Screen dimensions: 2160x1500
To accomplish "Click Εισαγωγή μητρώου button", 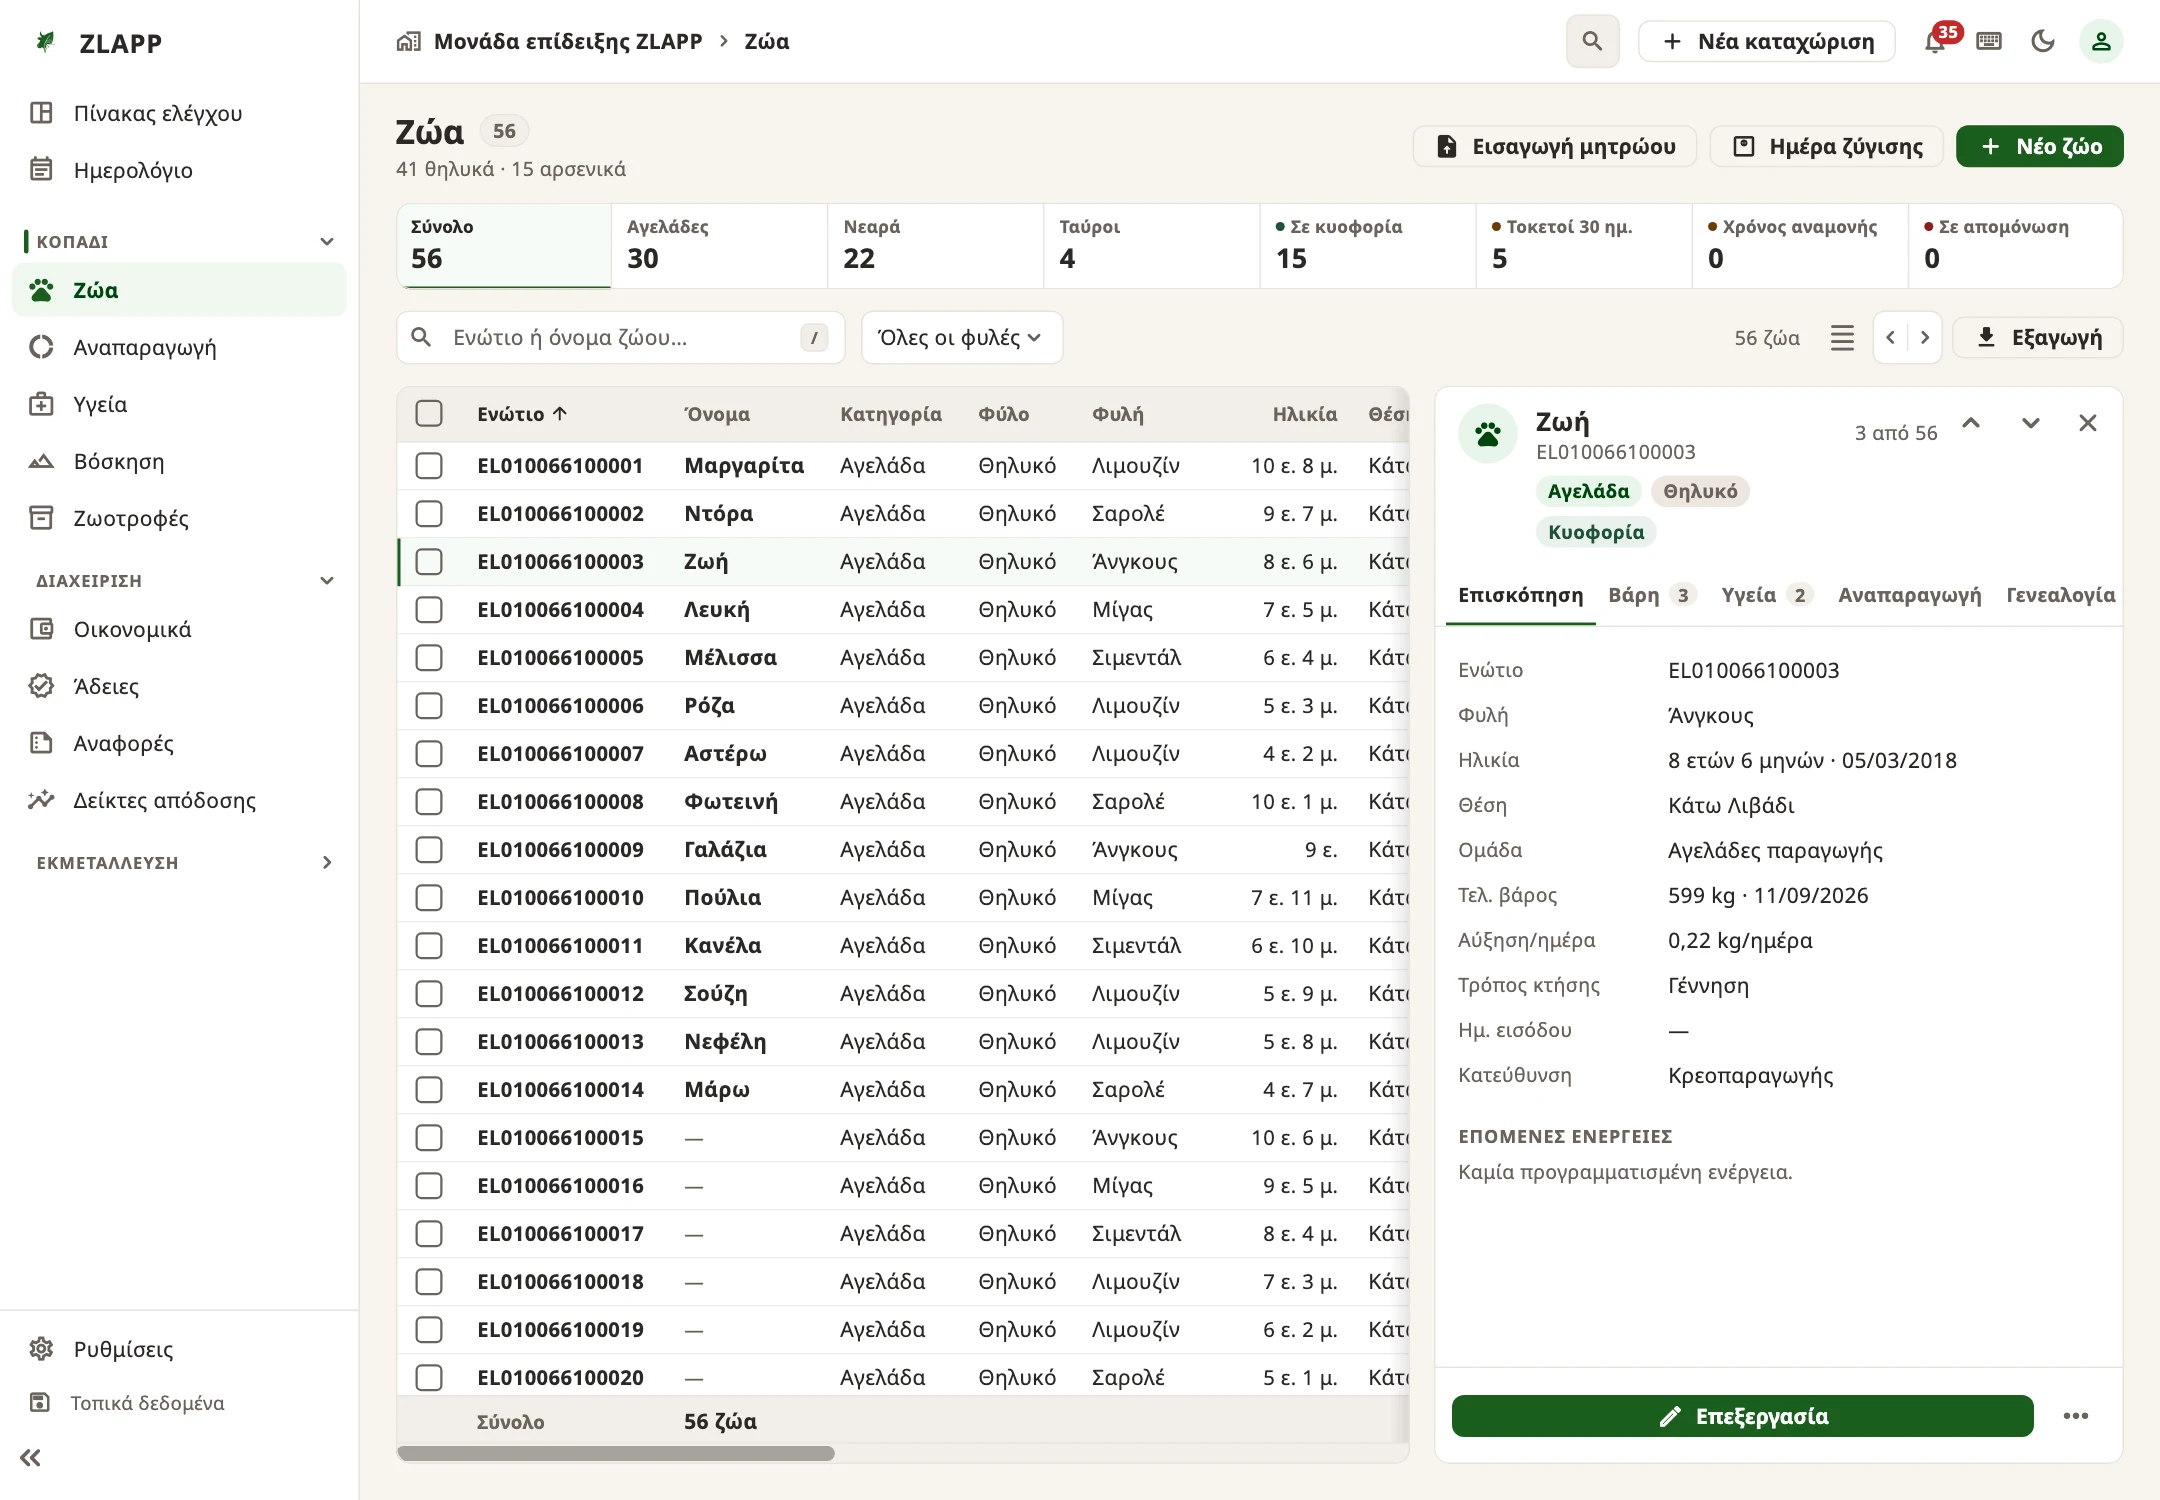I will pyautogui.click(x=1555, y=146).
